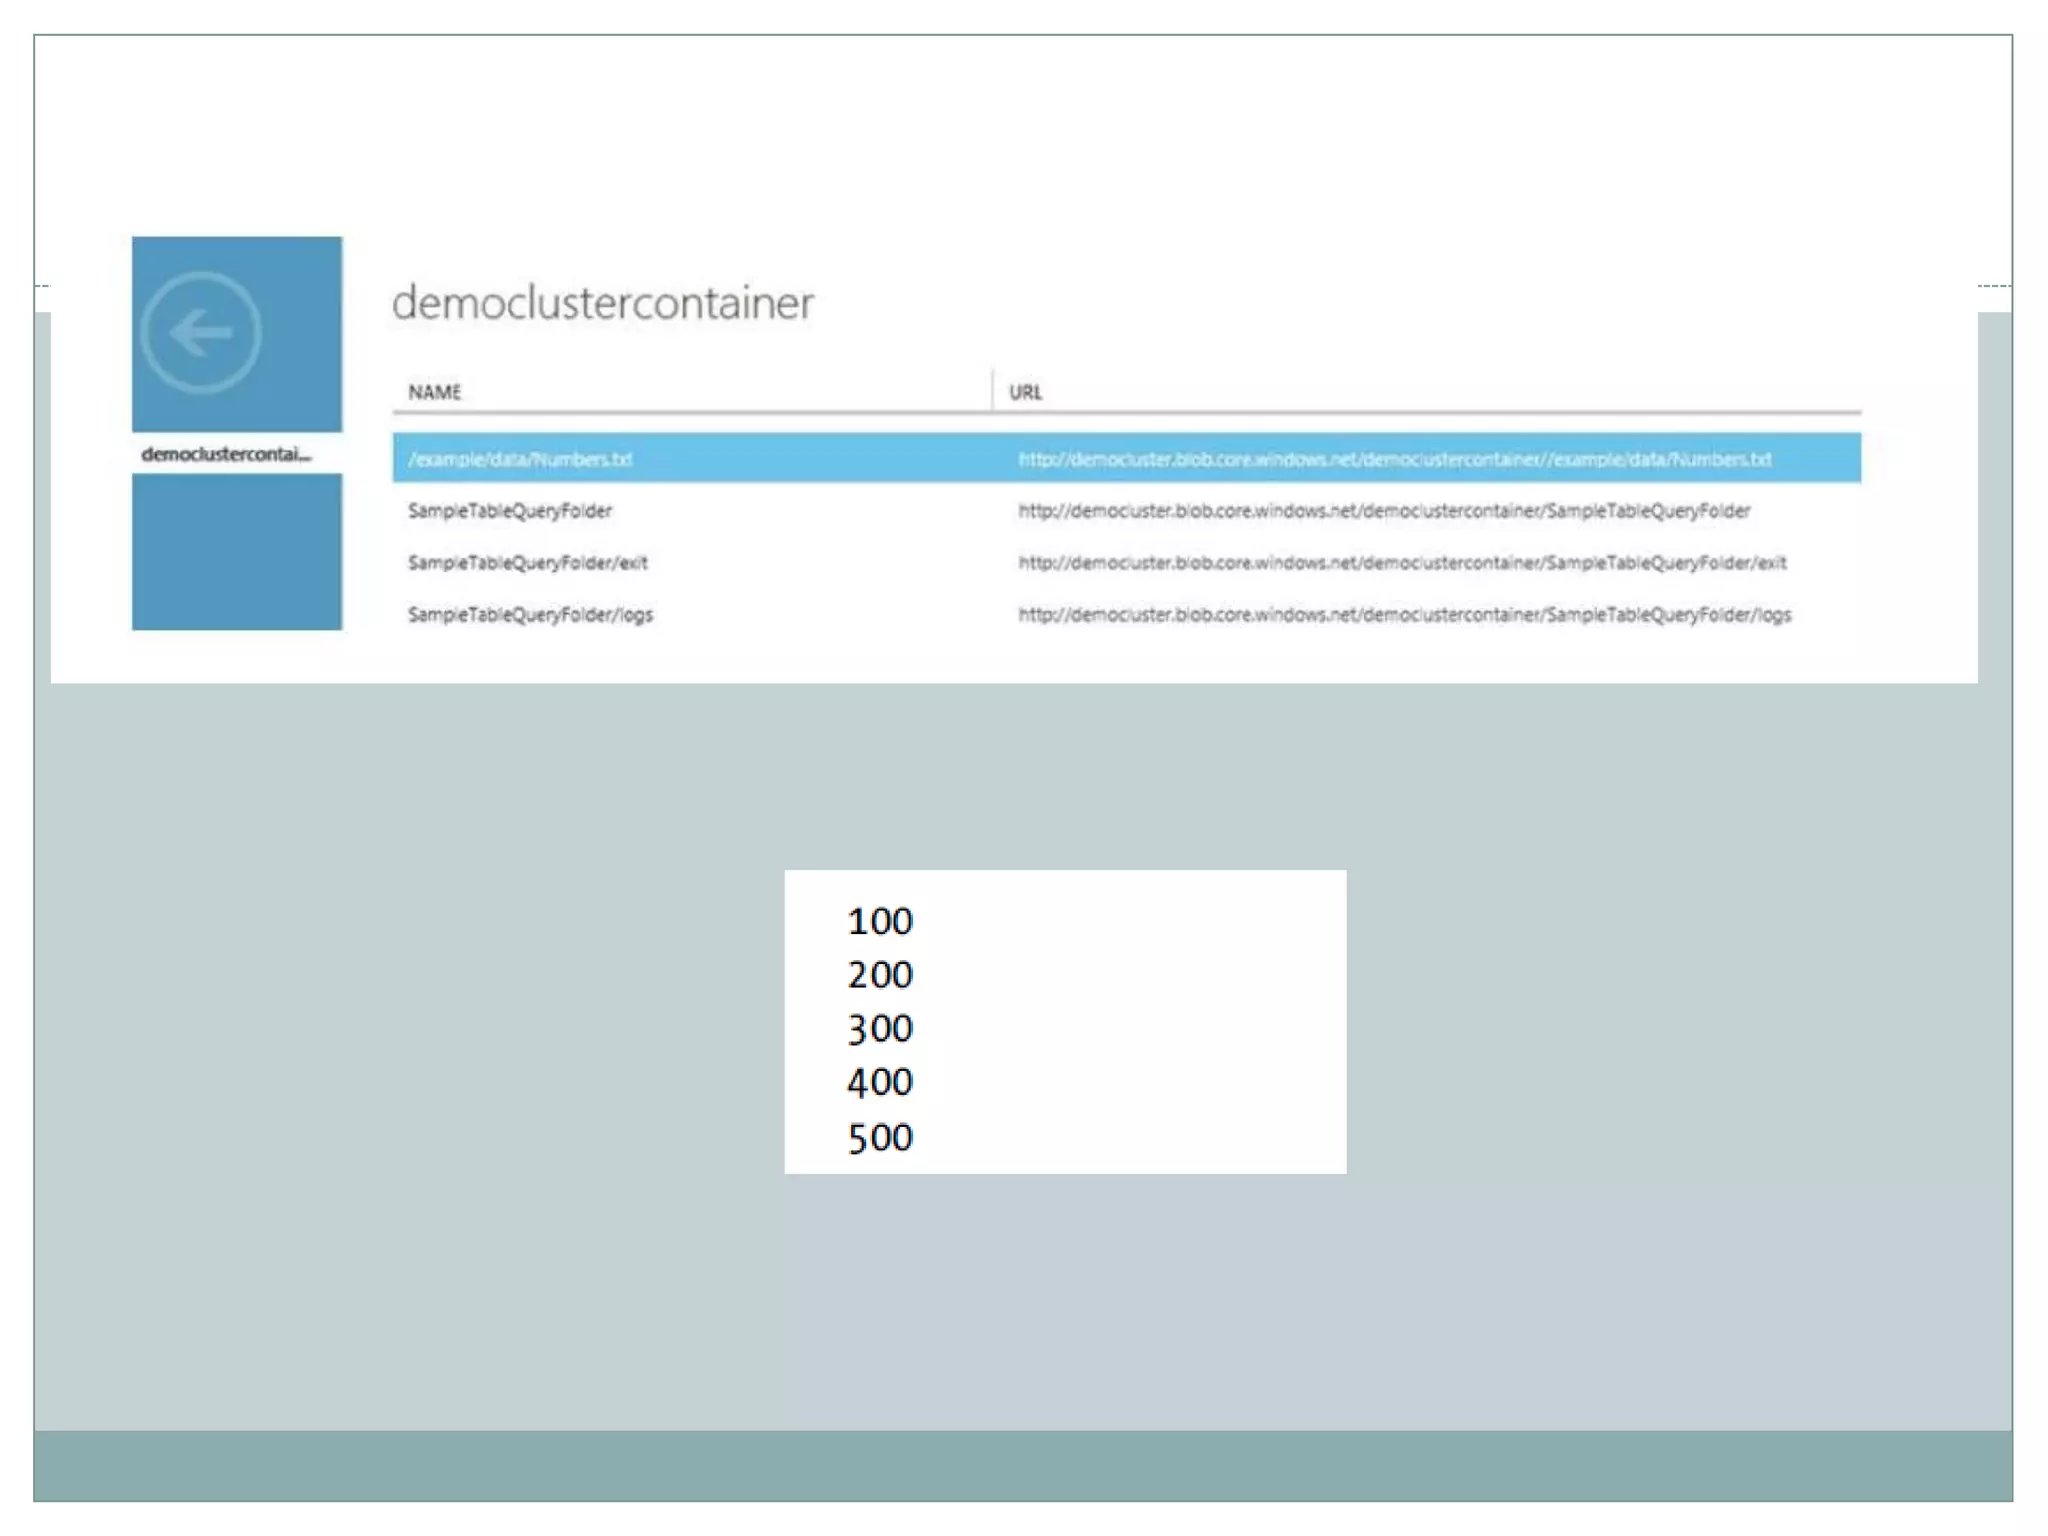Image resolution: width=2048 pixels, height=1536 pixels.
Task: Sort by the URL column header
Action: (x=1025, y=392)
